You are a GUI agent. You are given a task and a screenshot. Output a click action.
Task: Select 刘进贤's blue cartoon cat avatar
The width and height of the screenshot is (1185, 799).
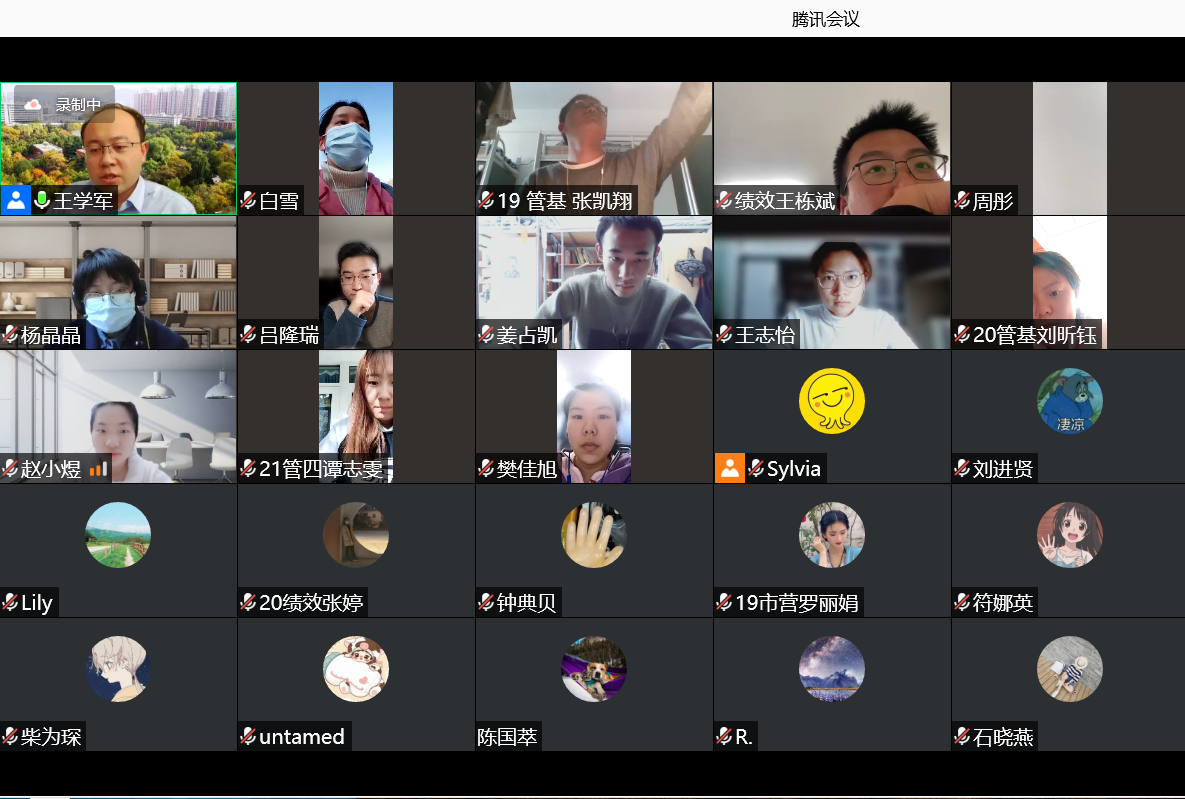[1069, 401]
